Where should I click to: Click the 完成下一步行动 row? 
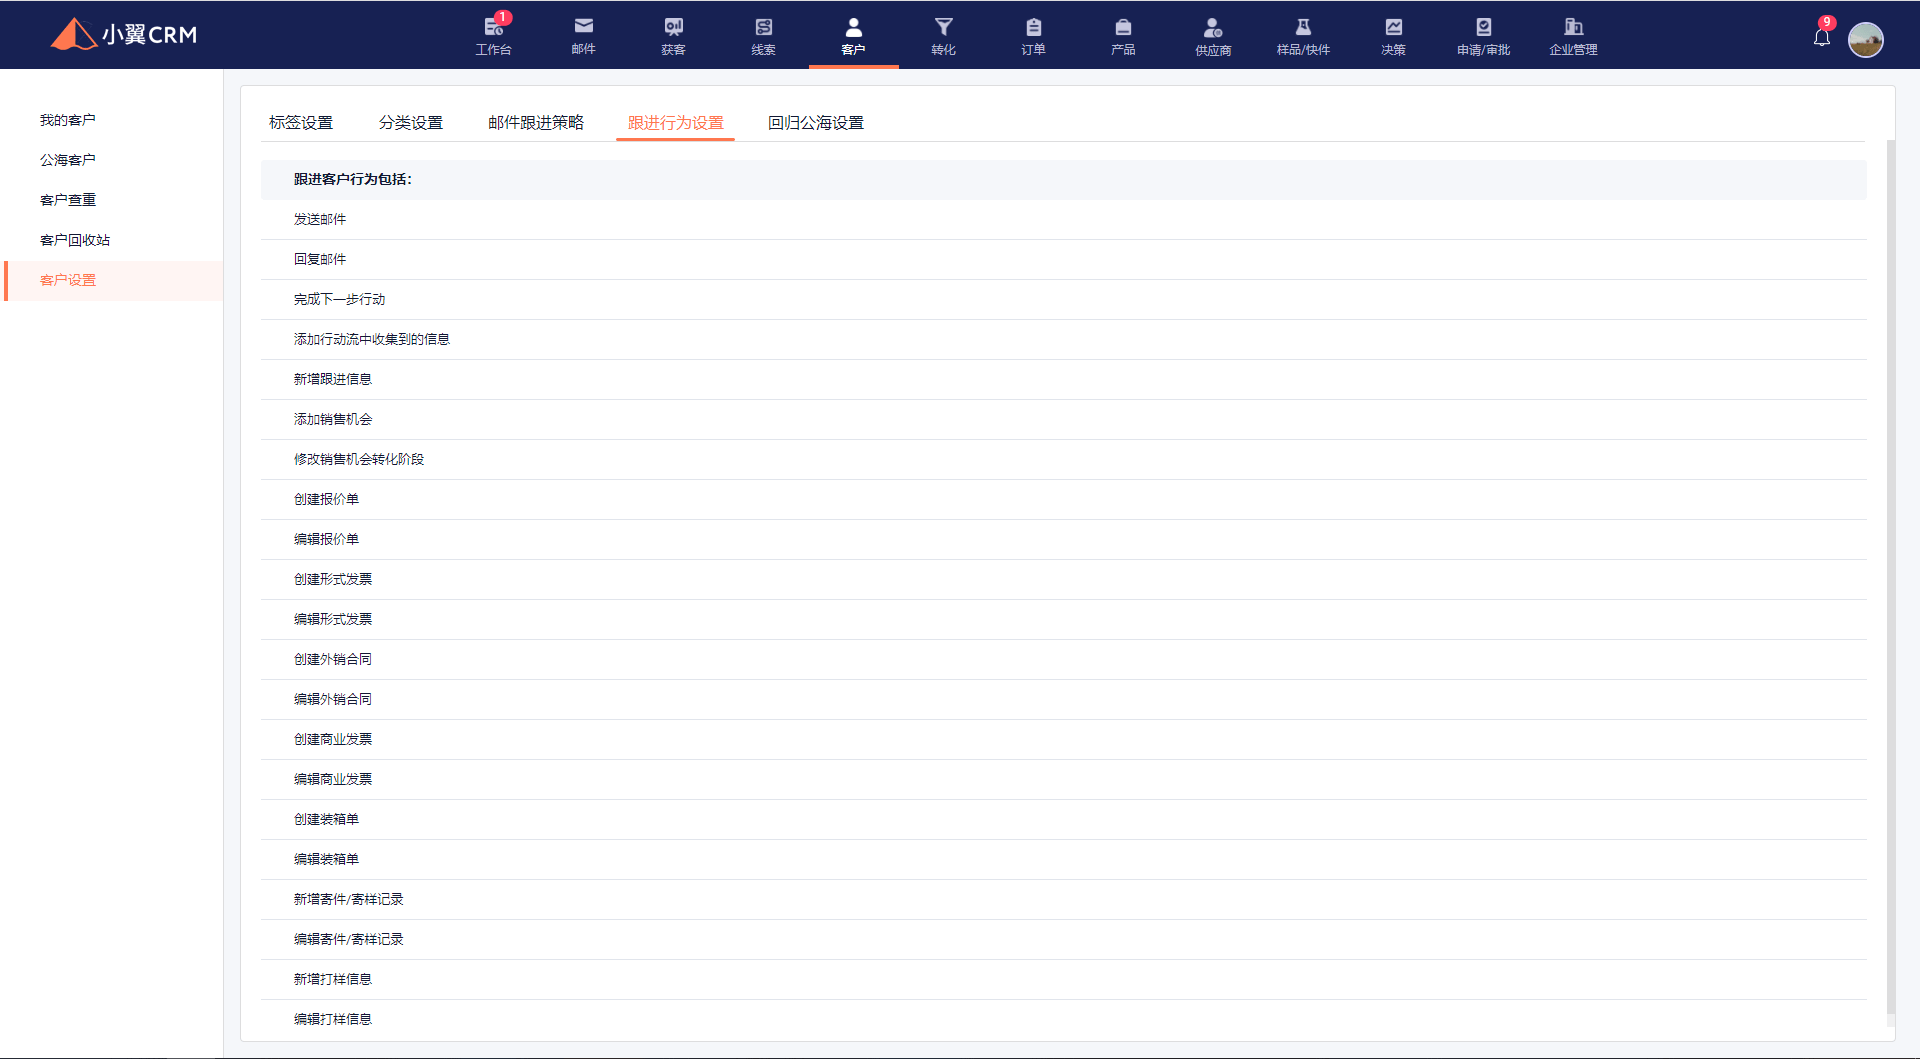(1064, 299)
